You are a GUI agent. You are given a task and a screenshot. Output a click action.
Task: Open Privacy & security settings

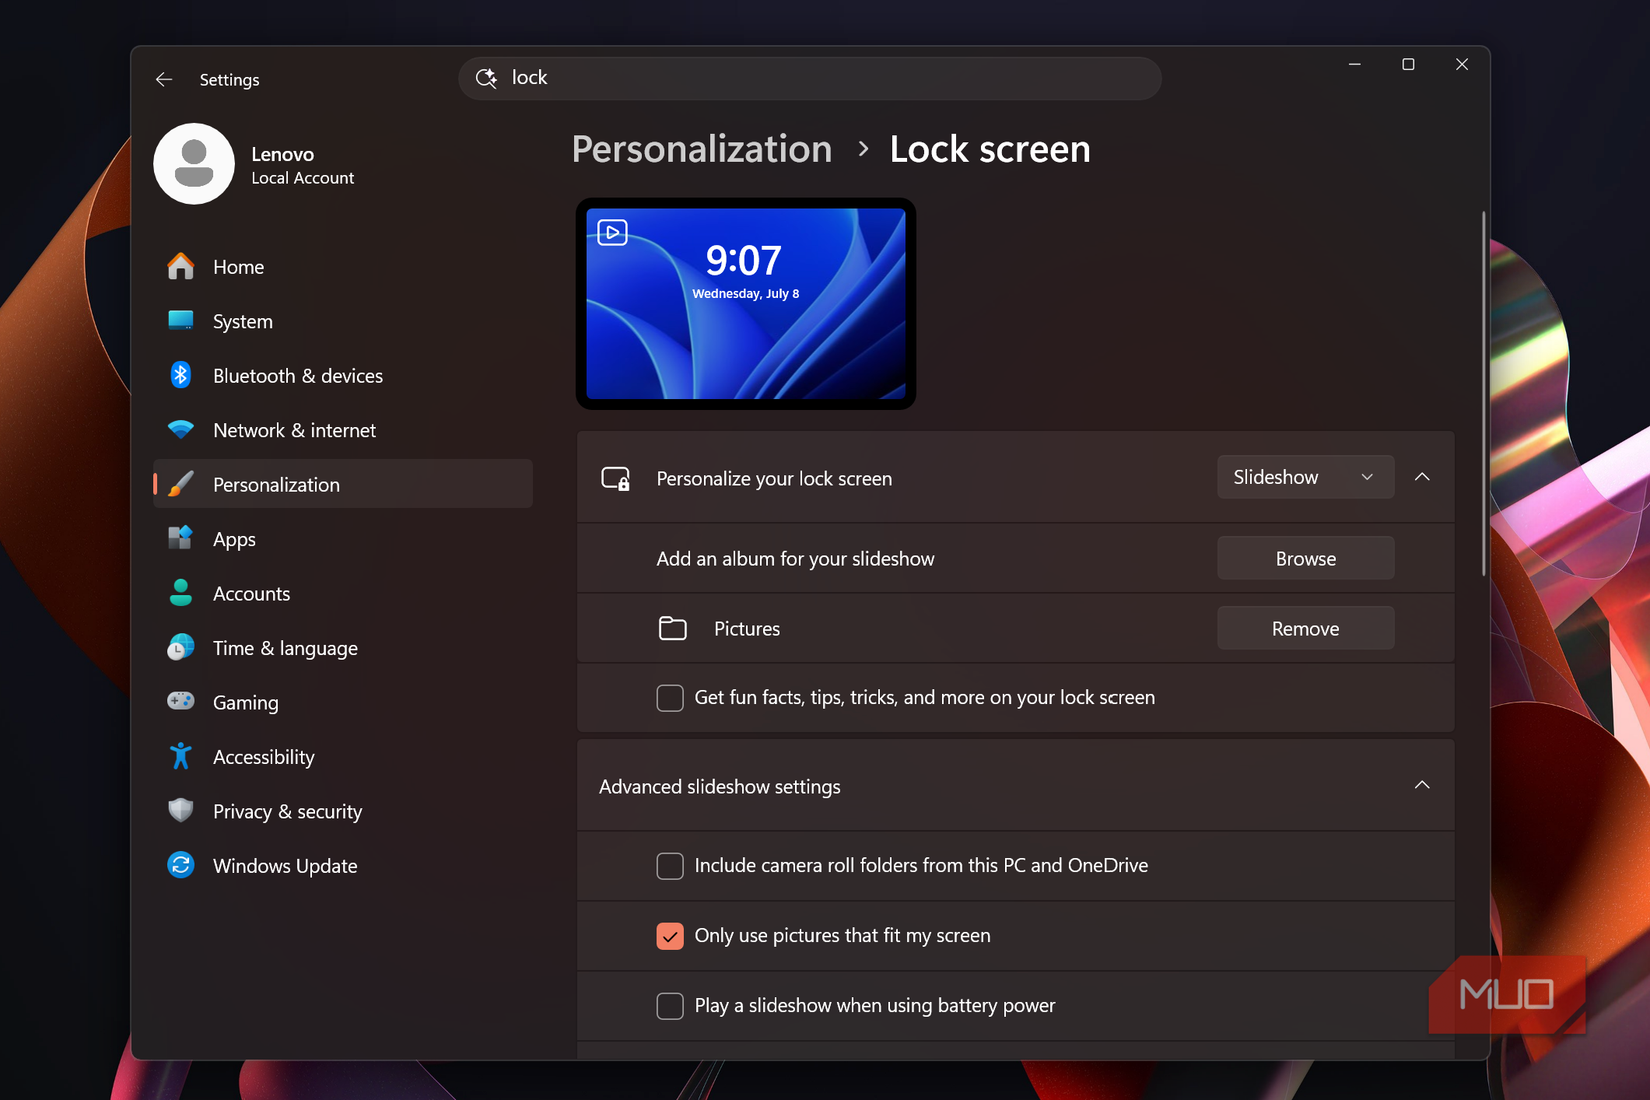coord(343,811)
